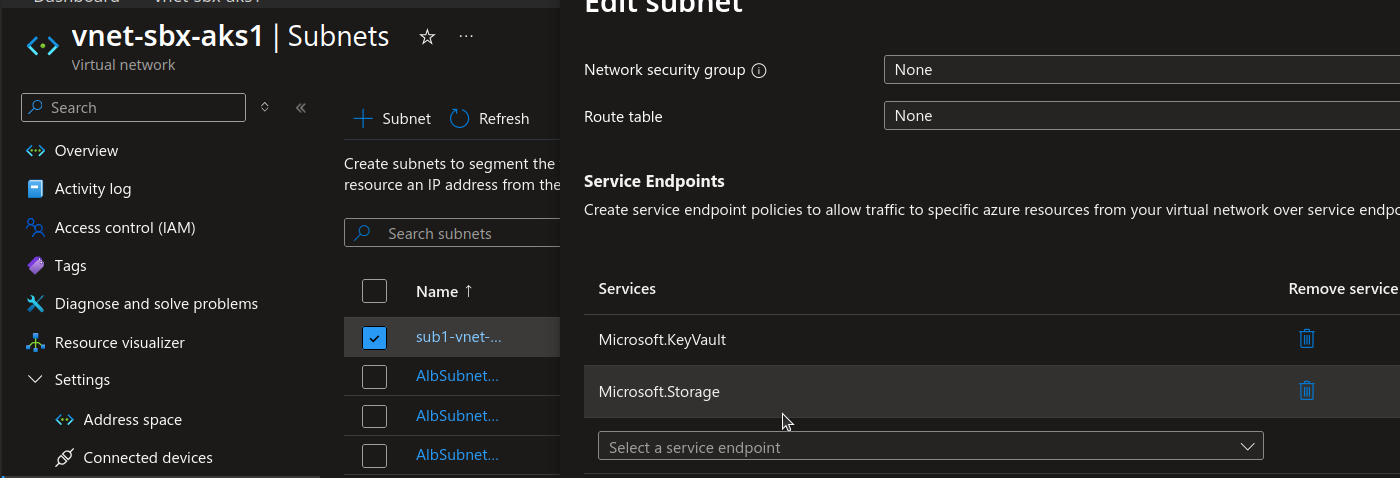Focus the sidebar Search field
Screen dimensions: 1400x478
(x=133, y=107)
